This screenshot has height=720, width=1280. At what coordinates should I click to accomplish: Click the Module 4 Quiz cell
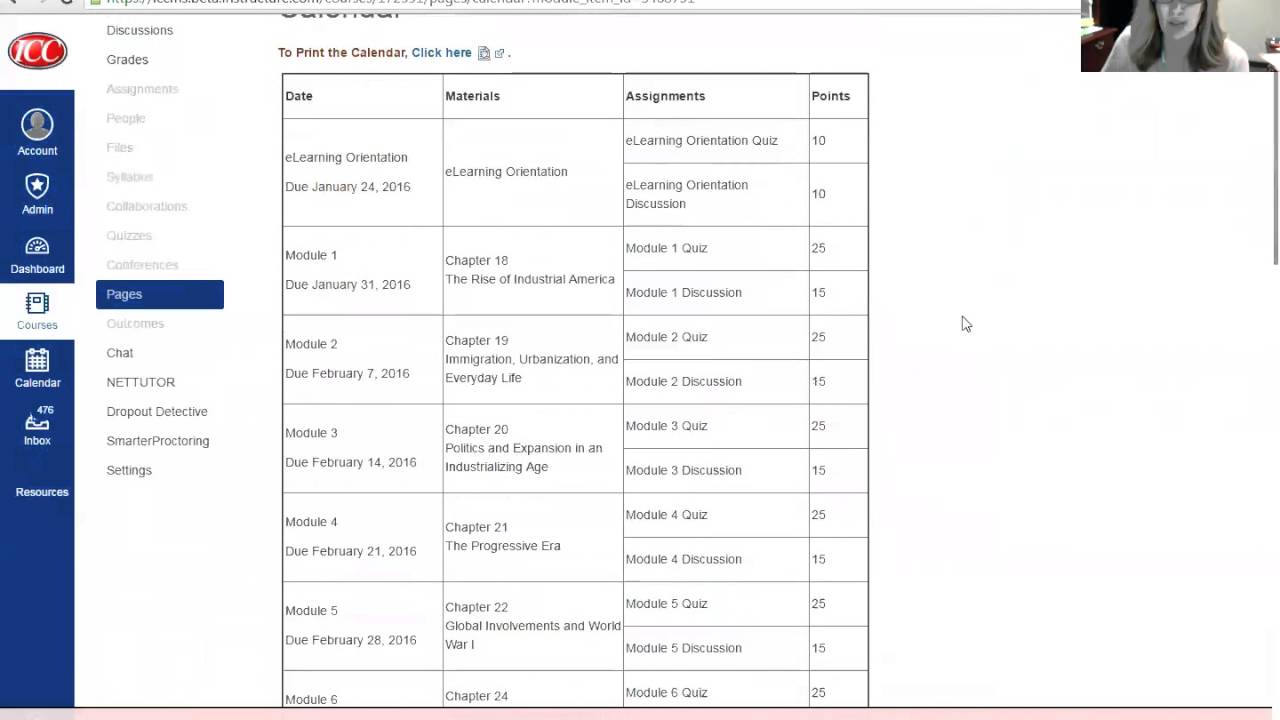point(716,515)
